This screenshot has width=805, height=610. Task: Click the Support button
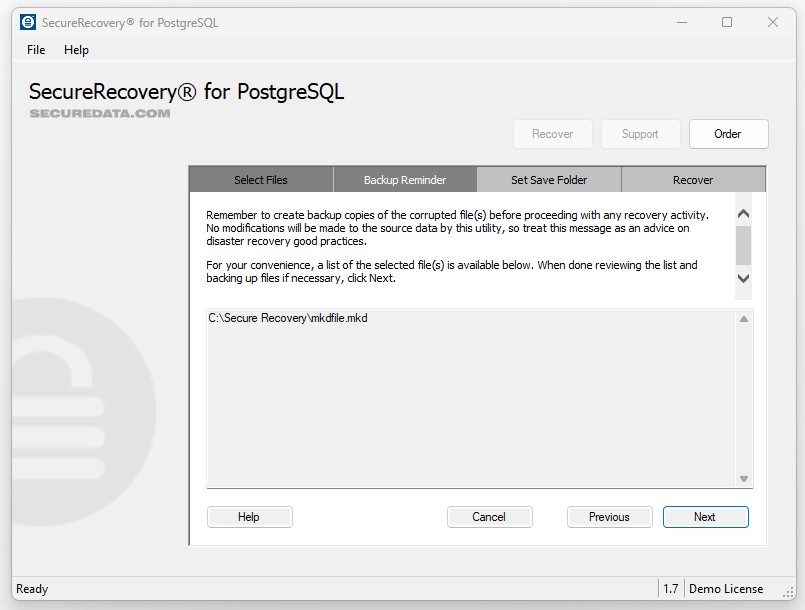[640, 134]
